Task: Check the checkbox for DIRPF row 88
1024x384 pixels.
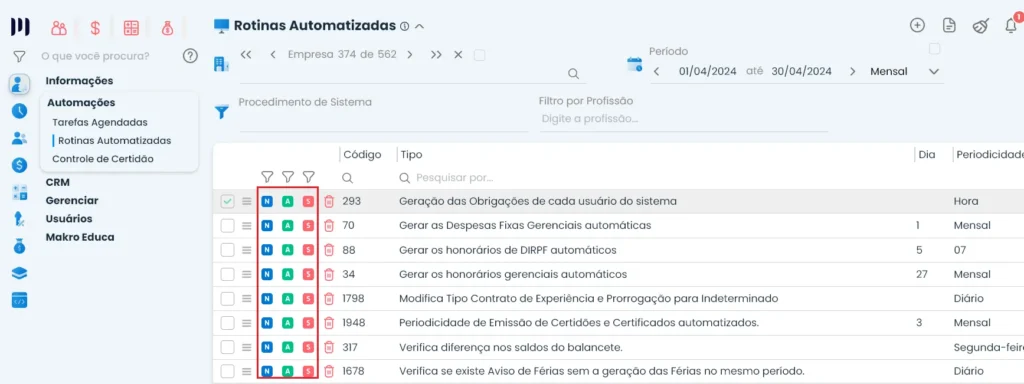Action: point(227,250)
